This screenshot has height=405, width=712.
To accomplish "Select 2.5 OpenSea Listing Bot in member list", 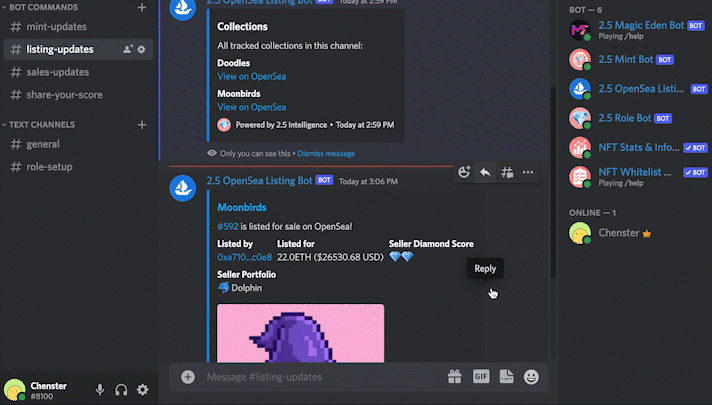I will coord(636,89).
